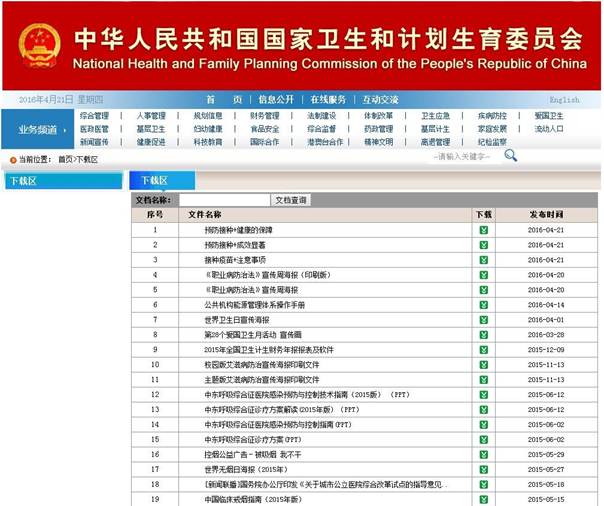Click the 文档名称 text input field
This screenshot has height=506, width=604.
pos(224,200)
